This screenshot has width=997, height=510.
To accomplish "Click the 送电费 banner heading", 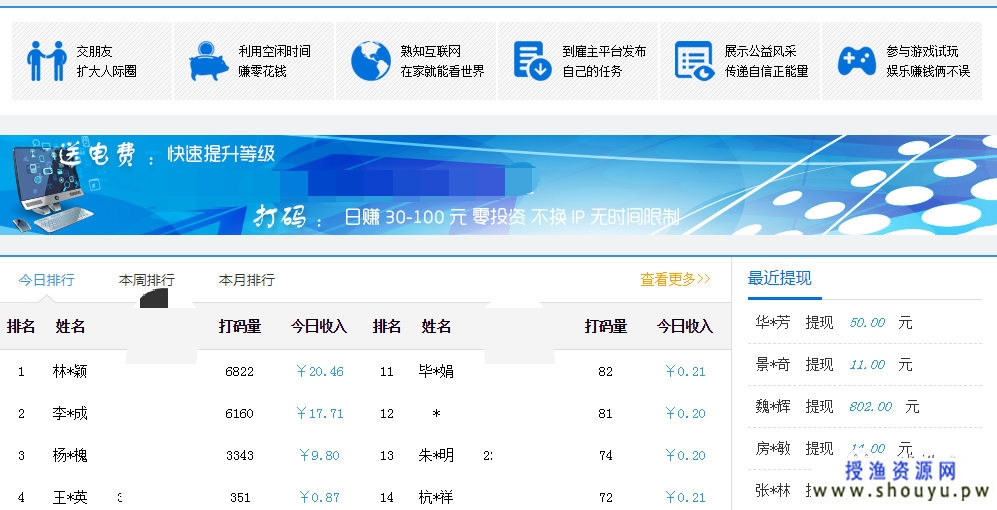I will pos(96,155).
